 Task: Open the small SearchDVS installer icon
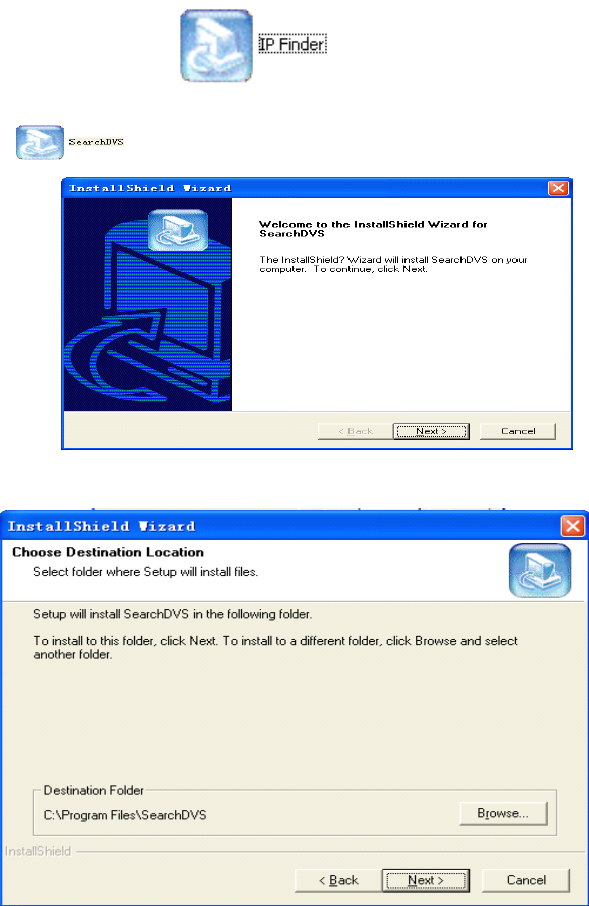[x=39, y=142]
